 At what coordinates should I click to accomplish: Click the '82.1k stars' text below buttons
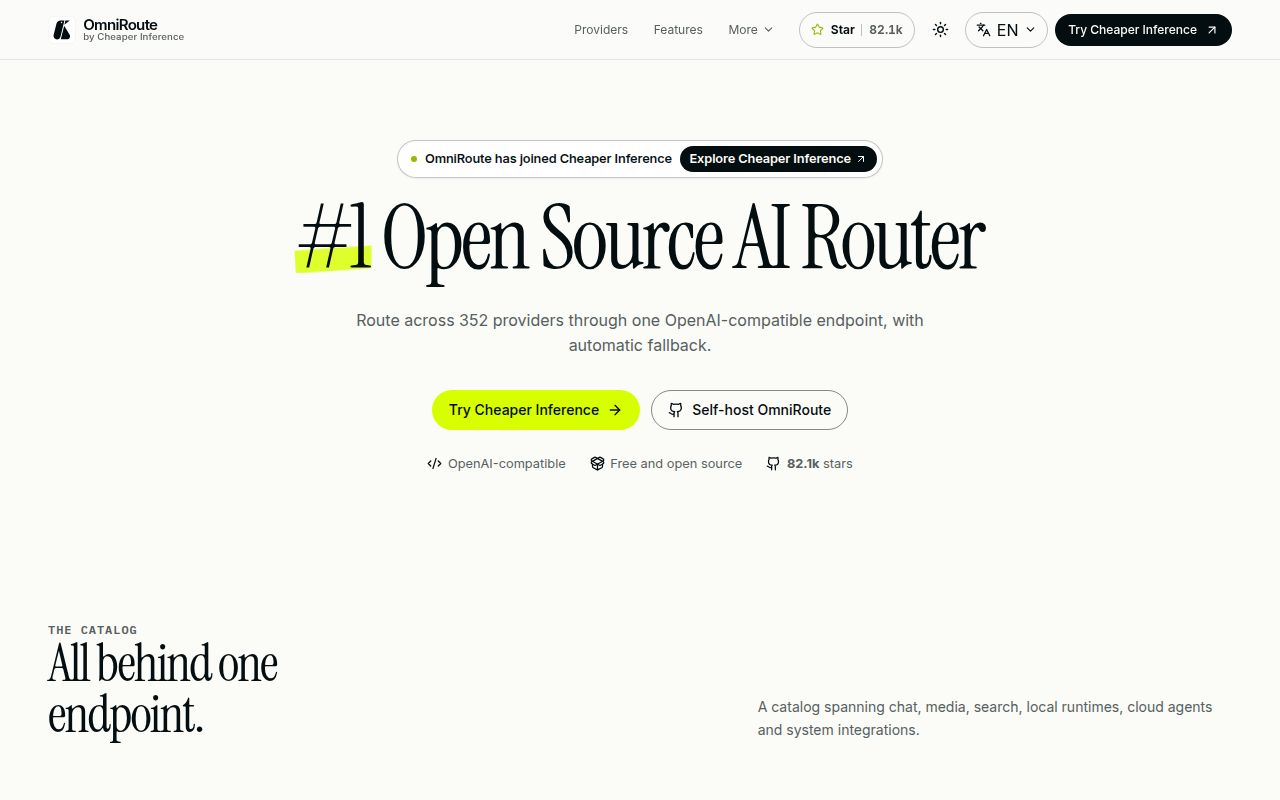point(820,464)
